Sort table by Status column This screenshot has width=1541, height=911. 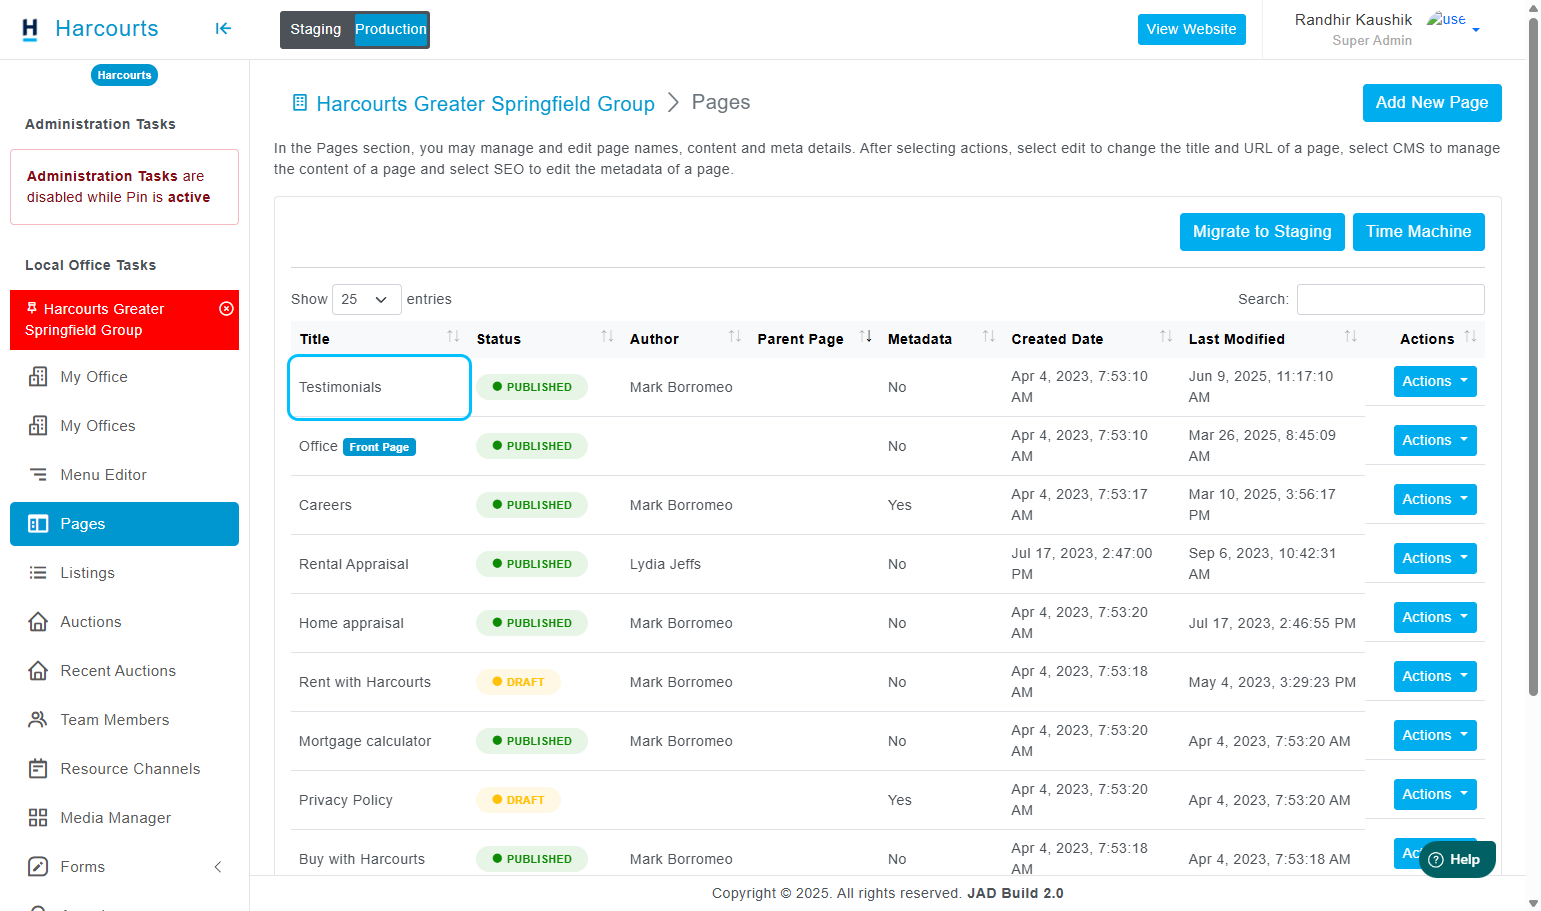(x=607, y=337)
